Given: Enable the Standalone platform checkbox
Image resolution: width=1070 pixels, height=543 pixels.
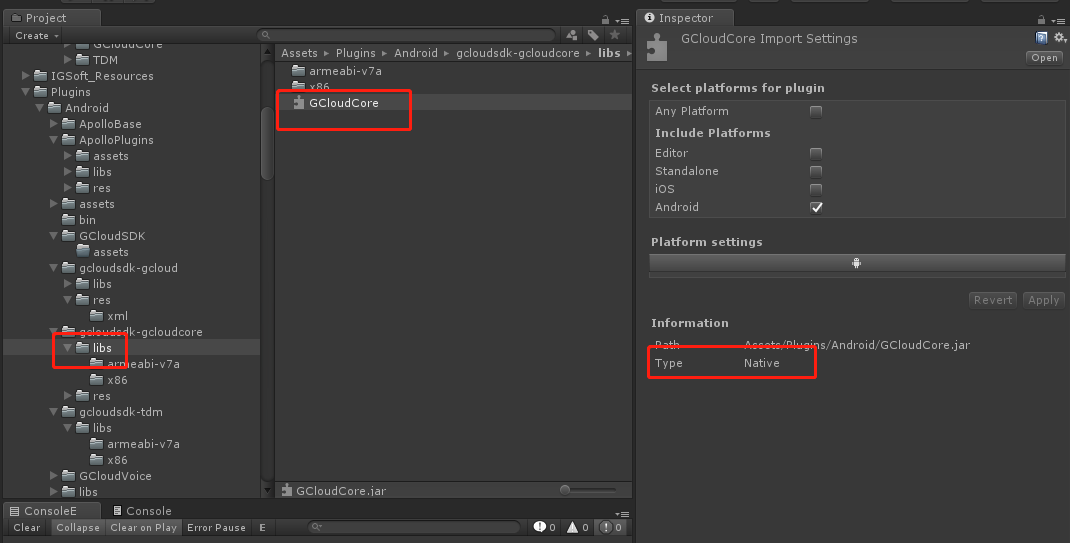Looking at the screenshot, I should tap(815, 171).
